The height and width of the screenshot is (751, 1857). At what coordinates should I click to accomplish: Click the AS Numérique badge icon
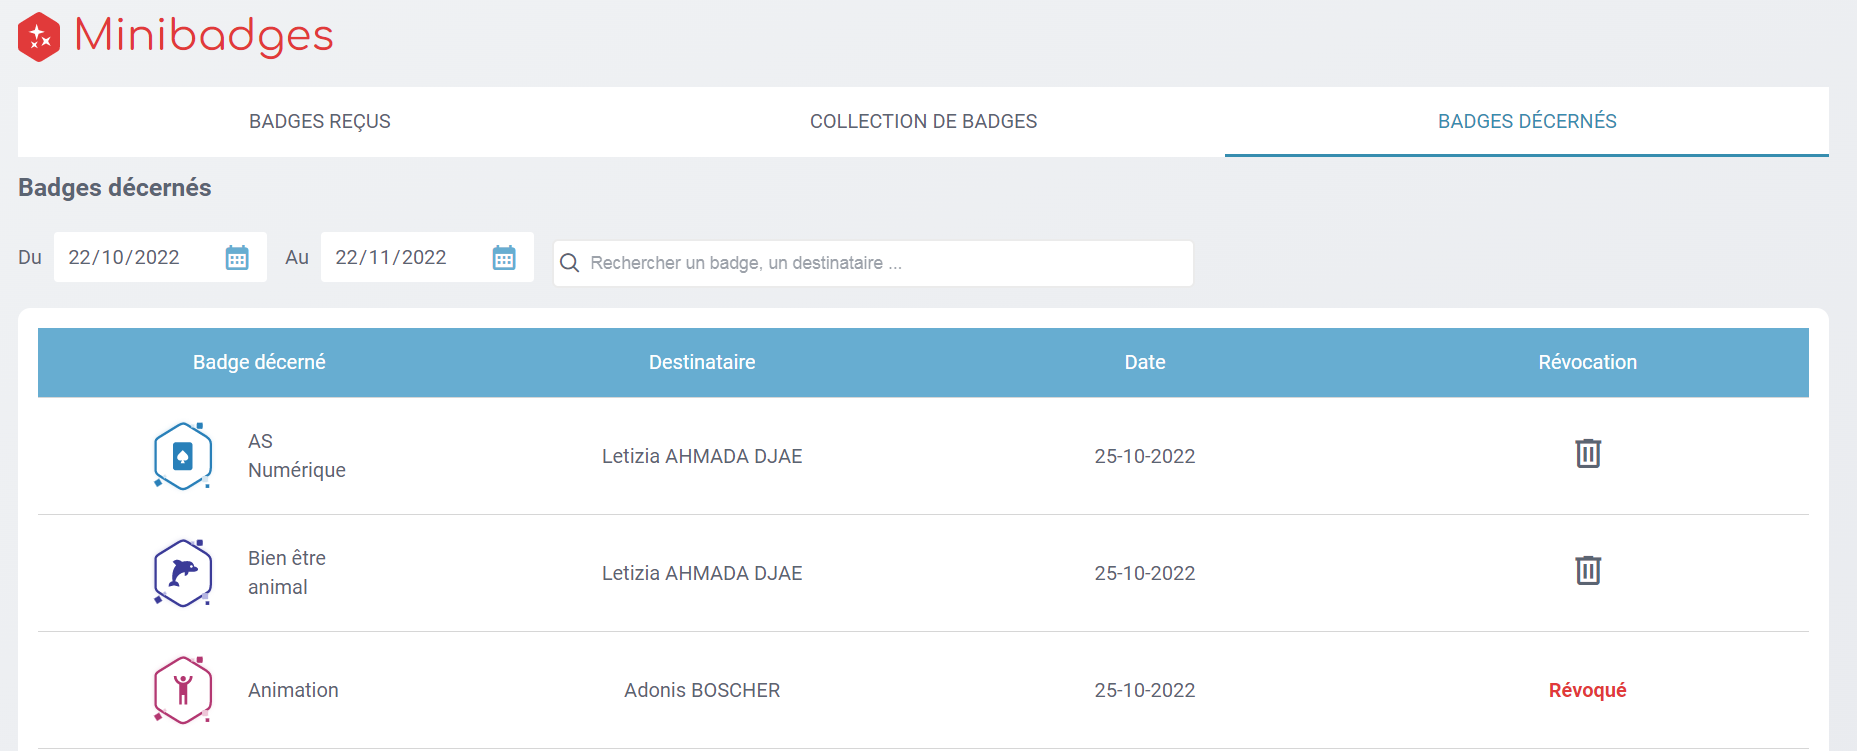tap(183, 456)
